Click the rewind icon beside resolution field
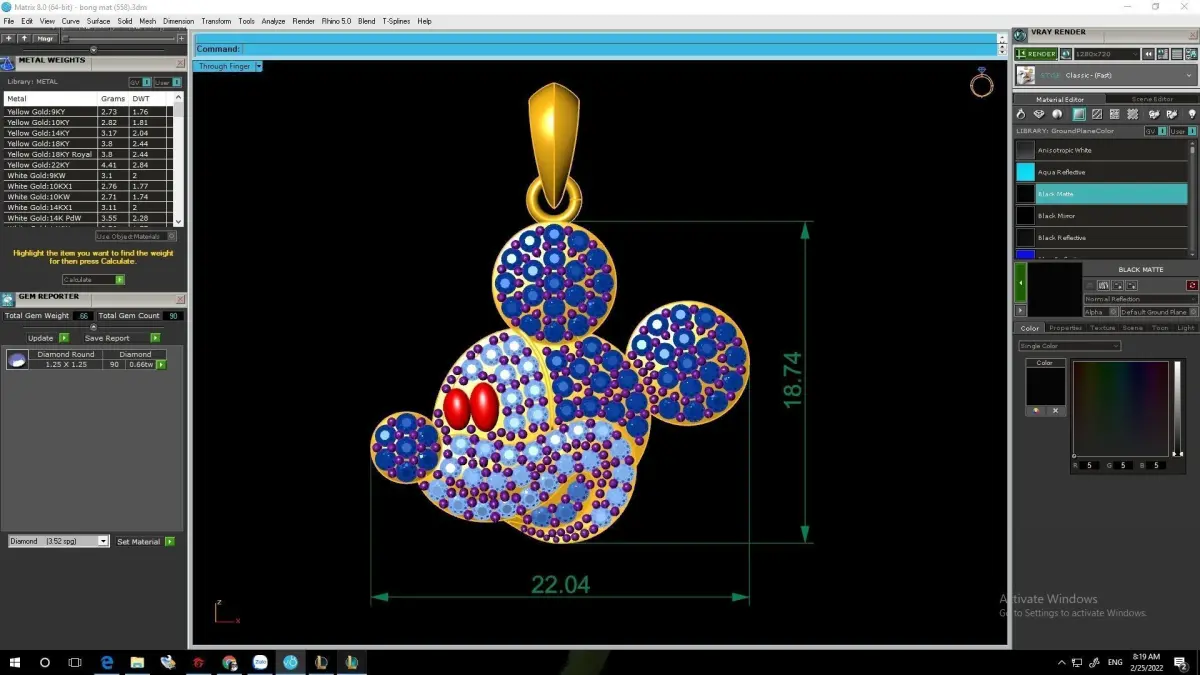 1148,54
